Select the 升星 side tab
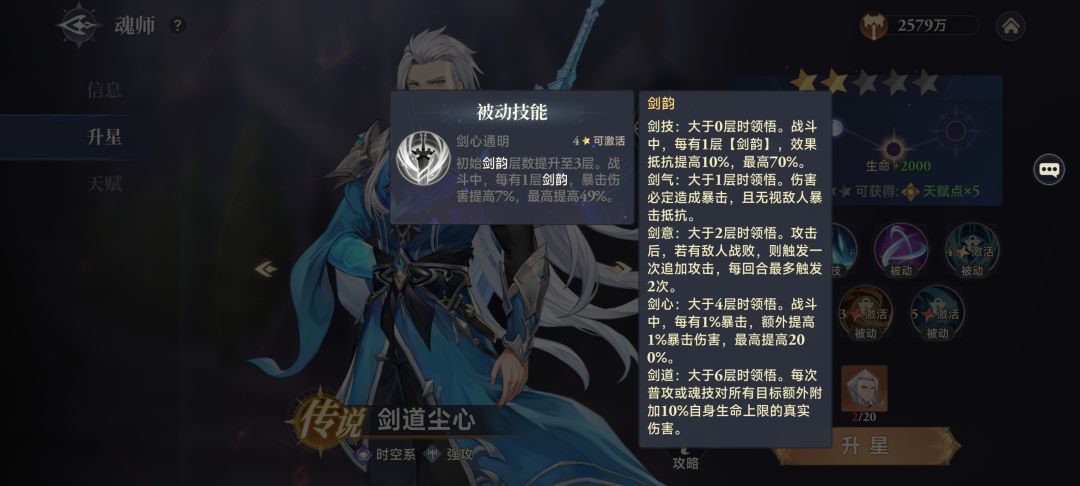 (104, 137)
